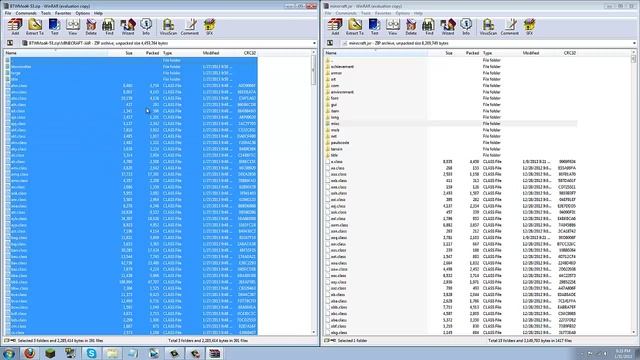This screenshot has width=640, height=360.
Task: Run VirusScan in left zip window
Action: coord(168,27)
